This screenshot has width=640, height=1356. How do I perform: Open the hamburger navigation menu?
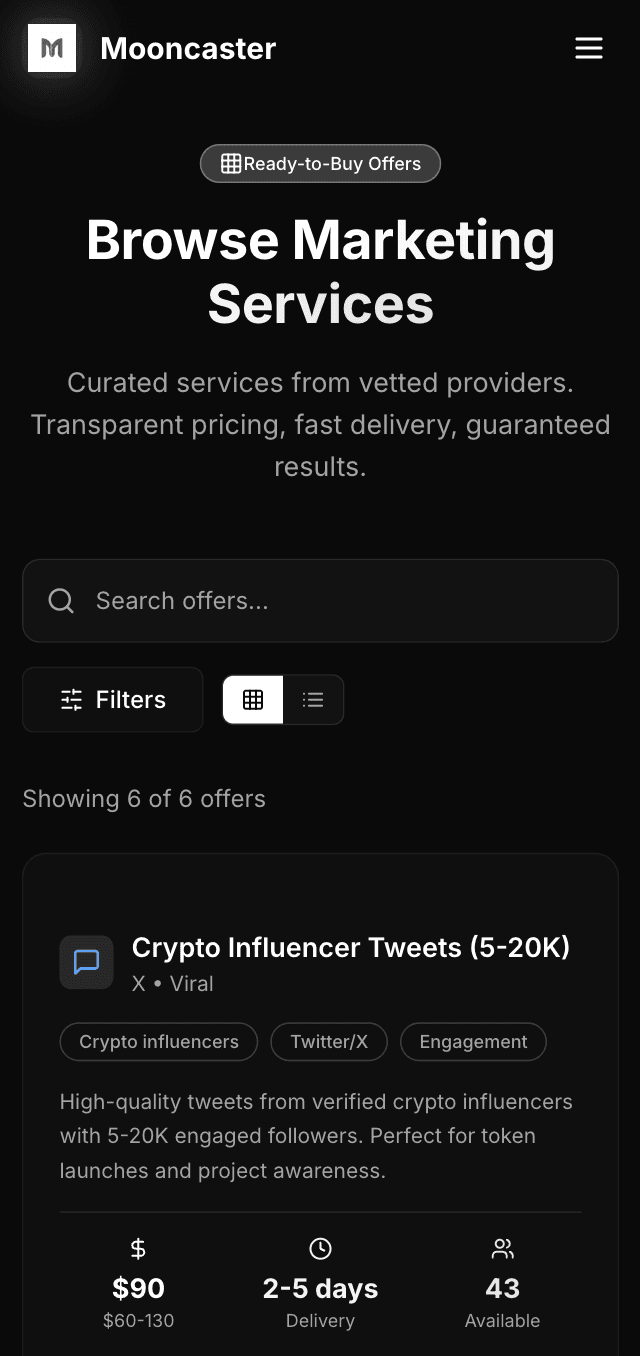[x=589, y=48]
